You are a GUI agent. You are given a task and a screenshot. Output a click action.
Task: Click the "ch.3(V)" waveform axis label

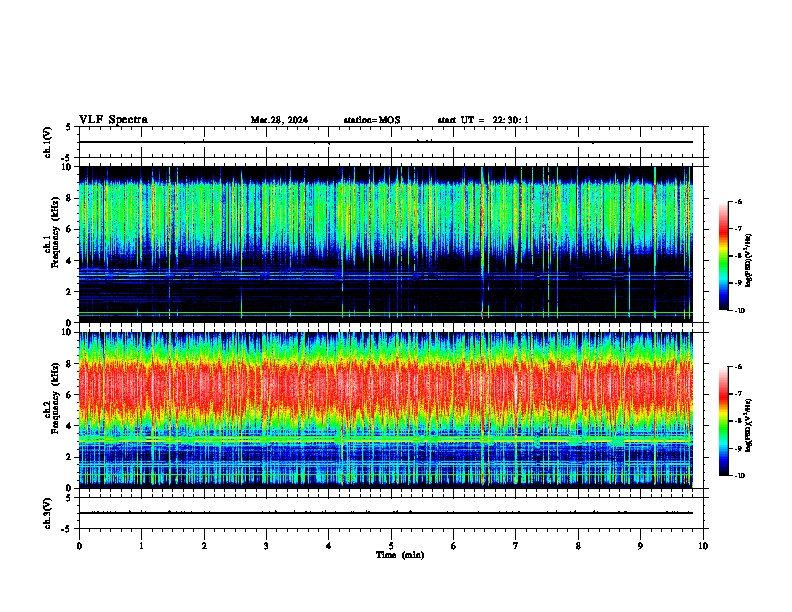pyautogui.click(x=48, y=513)
